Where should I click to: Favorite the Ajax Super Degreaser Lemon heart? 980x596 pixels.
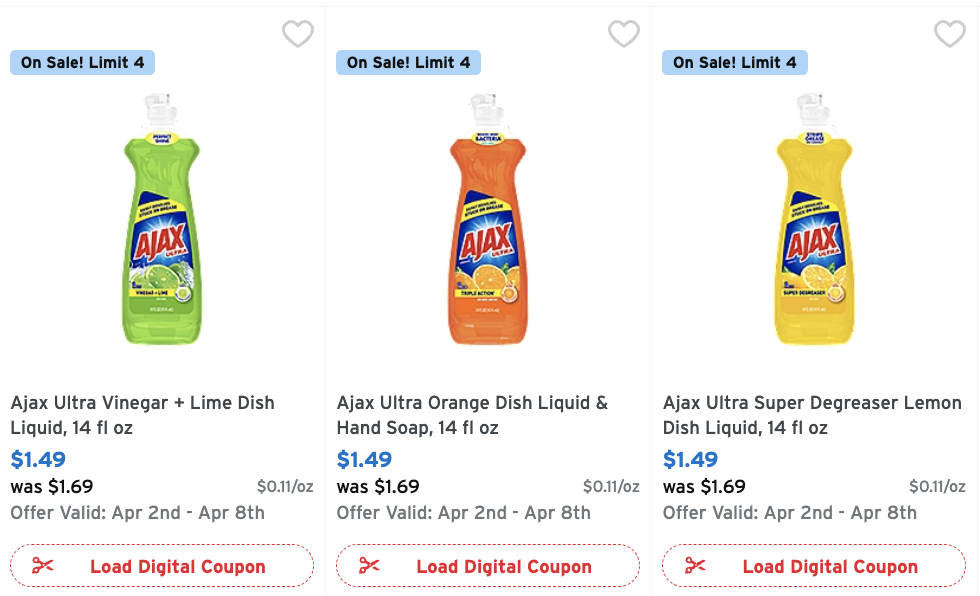(x=950, y=35)
